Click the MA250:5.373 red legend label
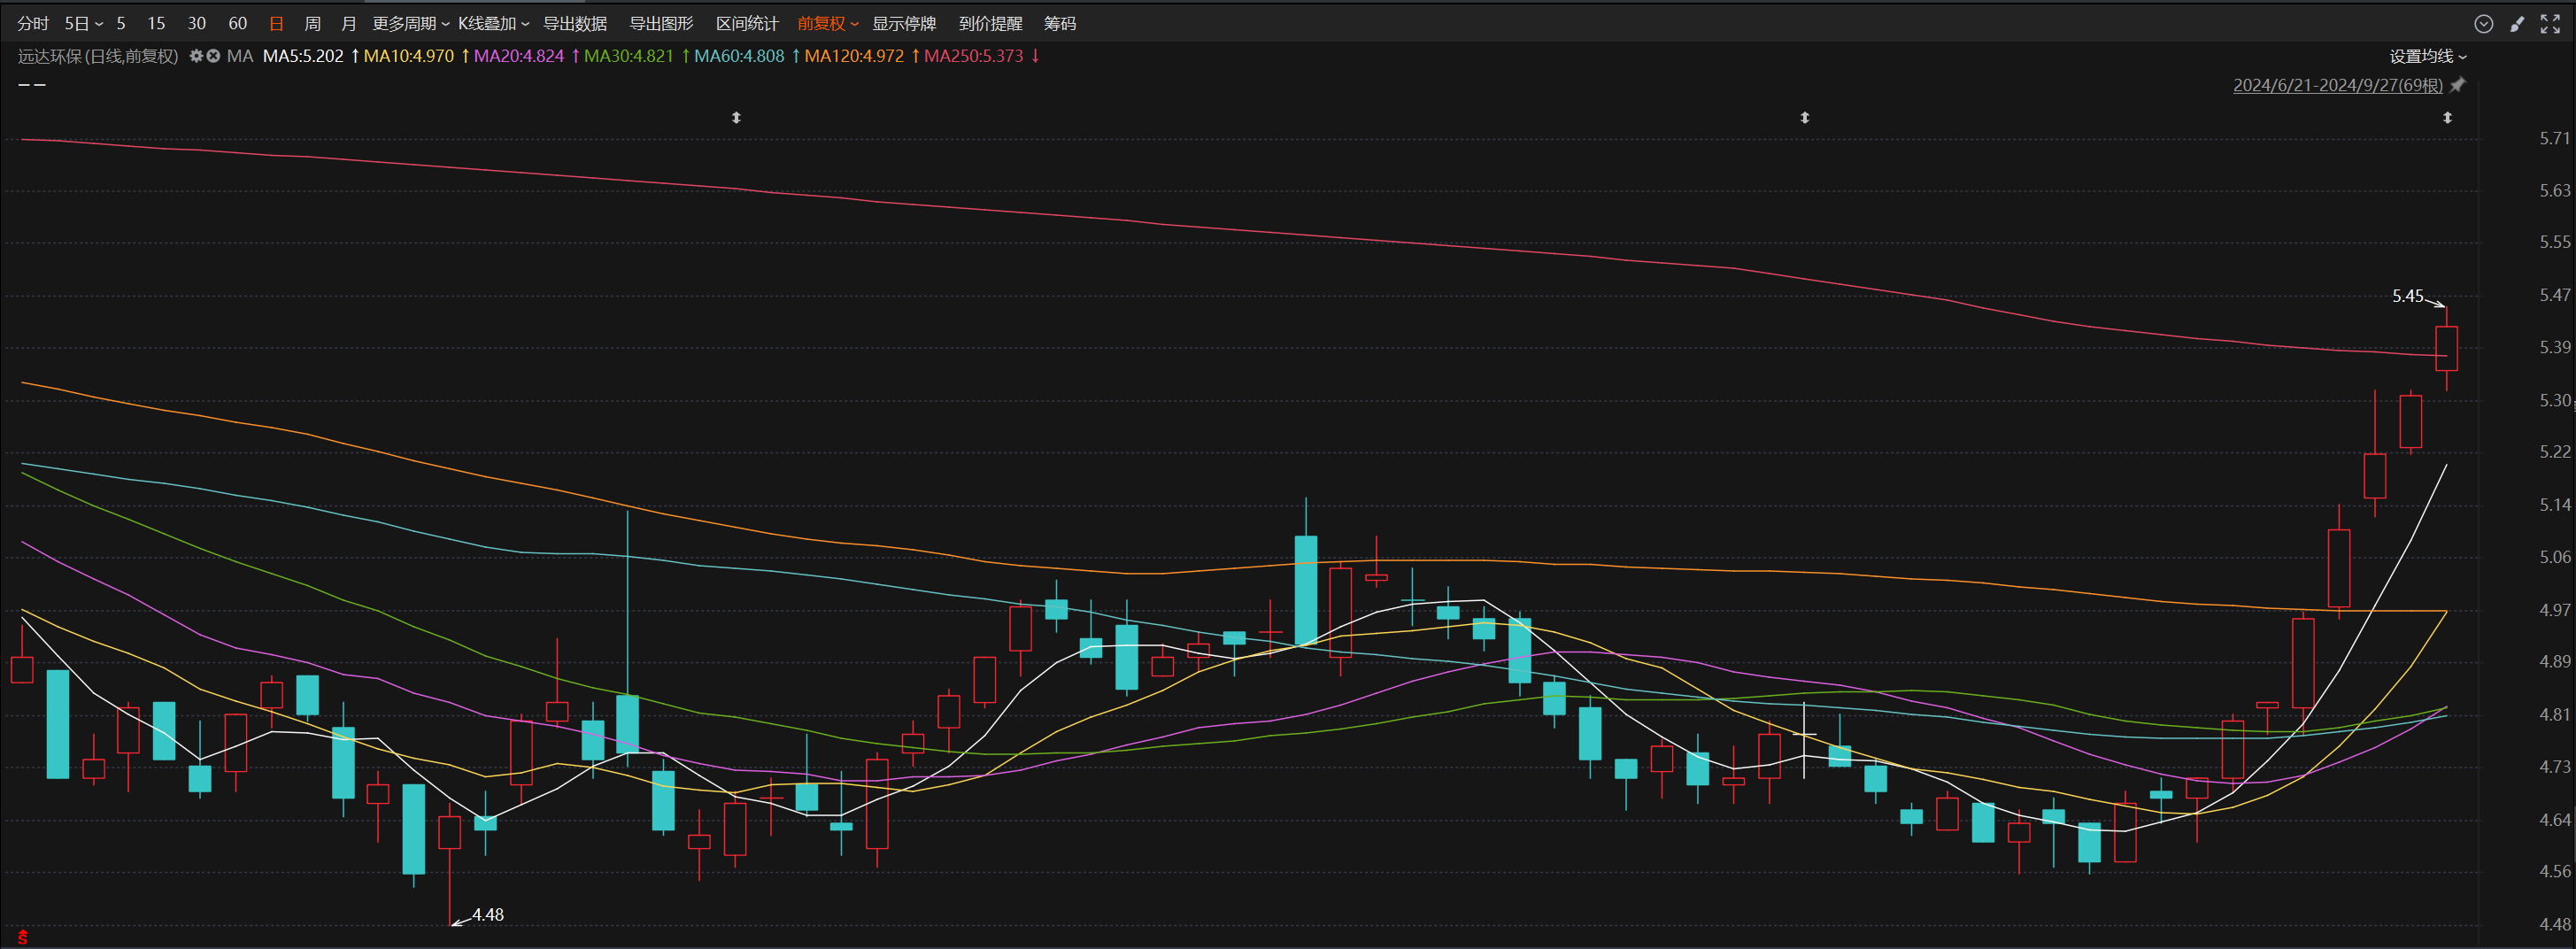The width and height of the screenshot is (2576, 949). [973, 56]
